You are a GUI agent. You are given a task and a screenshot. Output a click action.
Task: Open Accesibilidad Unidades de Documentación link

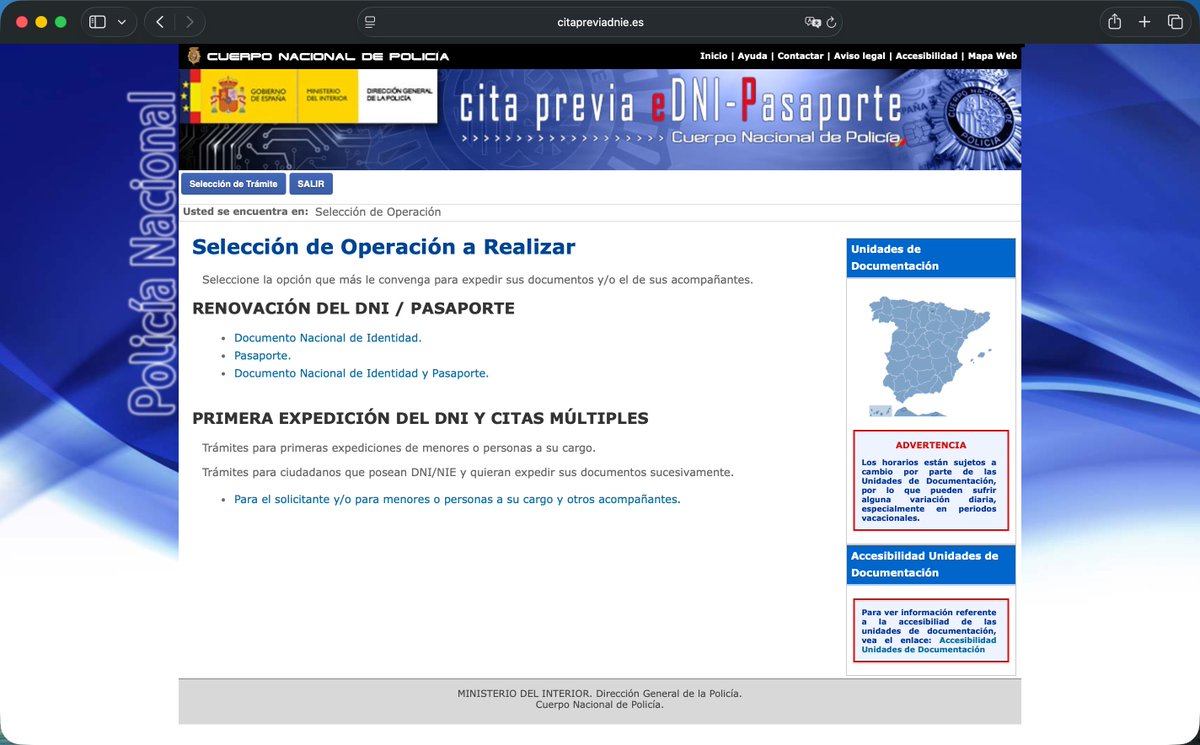click(x=930, y=644)
